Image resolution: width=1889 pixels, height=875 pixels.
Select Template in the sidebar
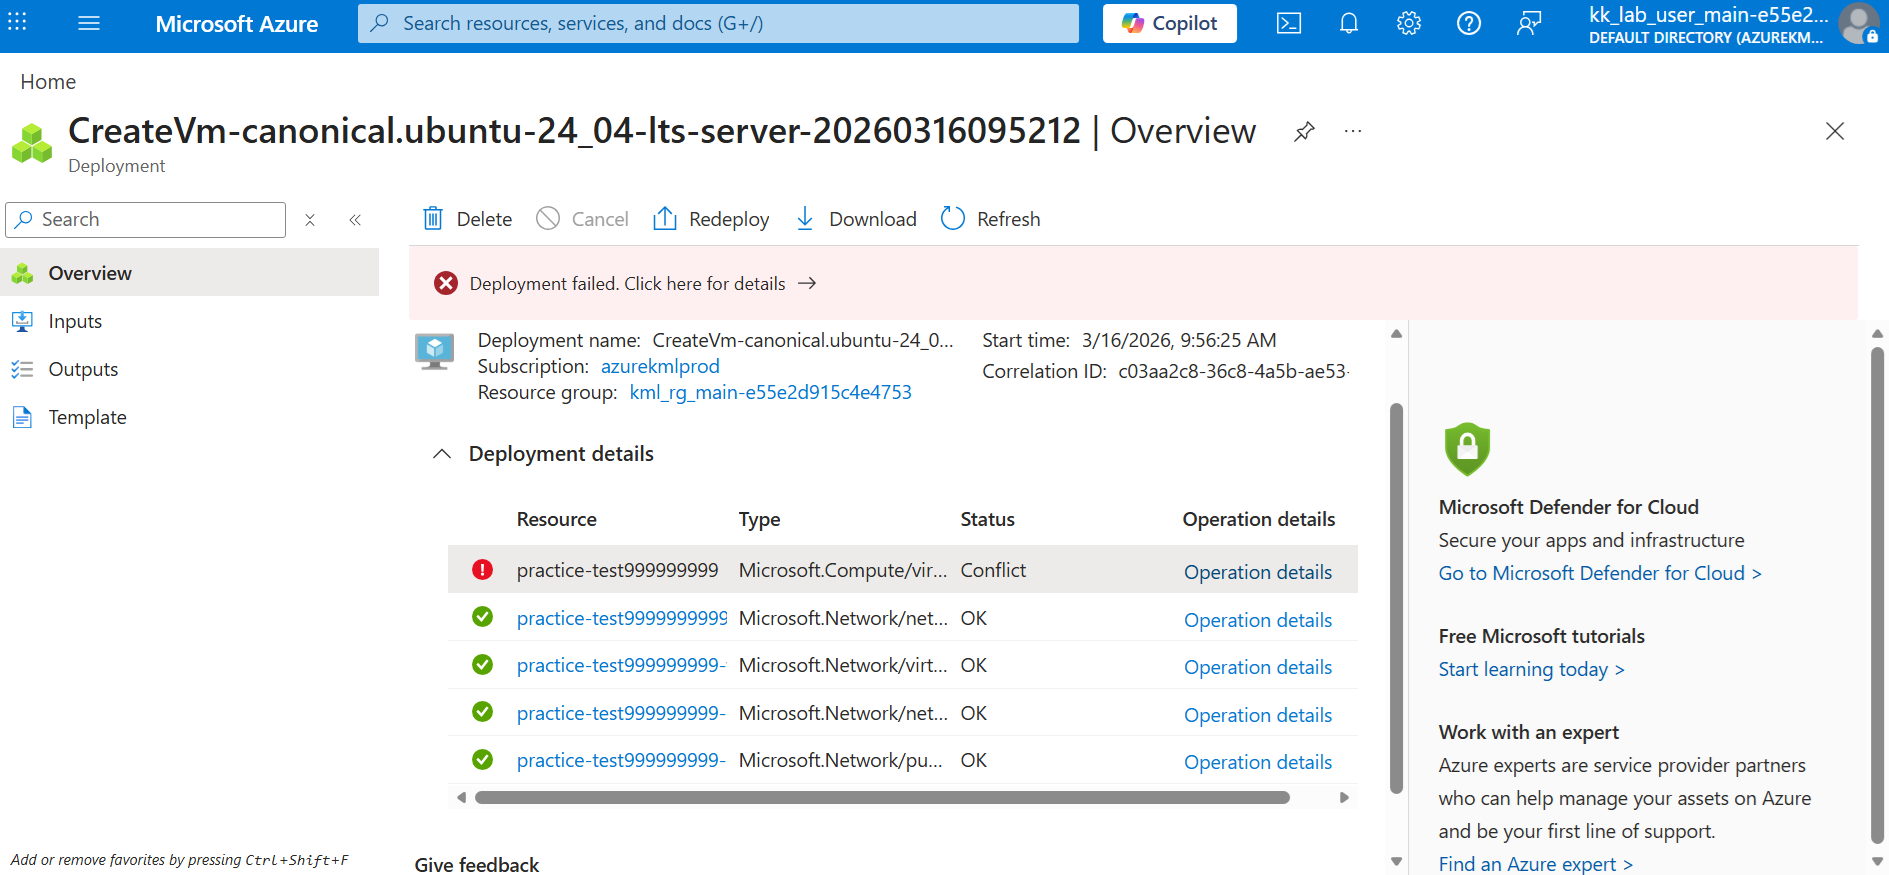pyautogui.click(x=87, y=417)
